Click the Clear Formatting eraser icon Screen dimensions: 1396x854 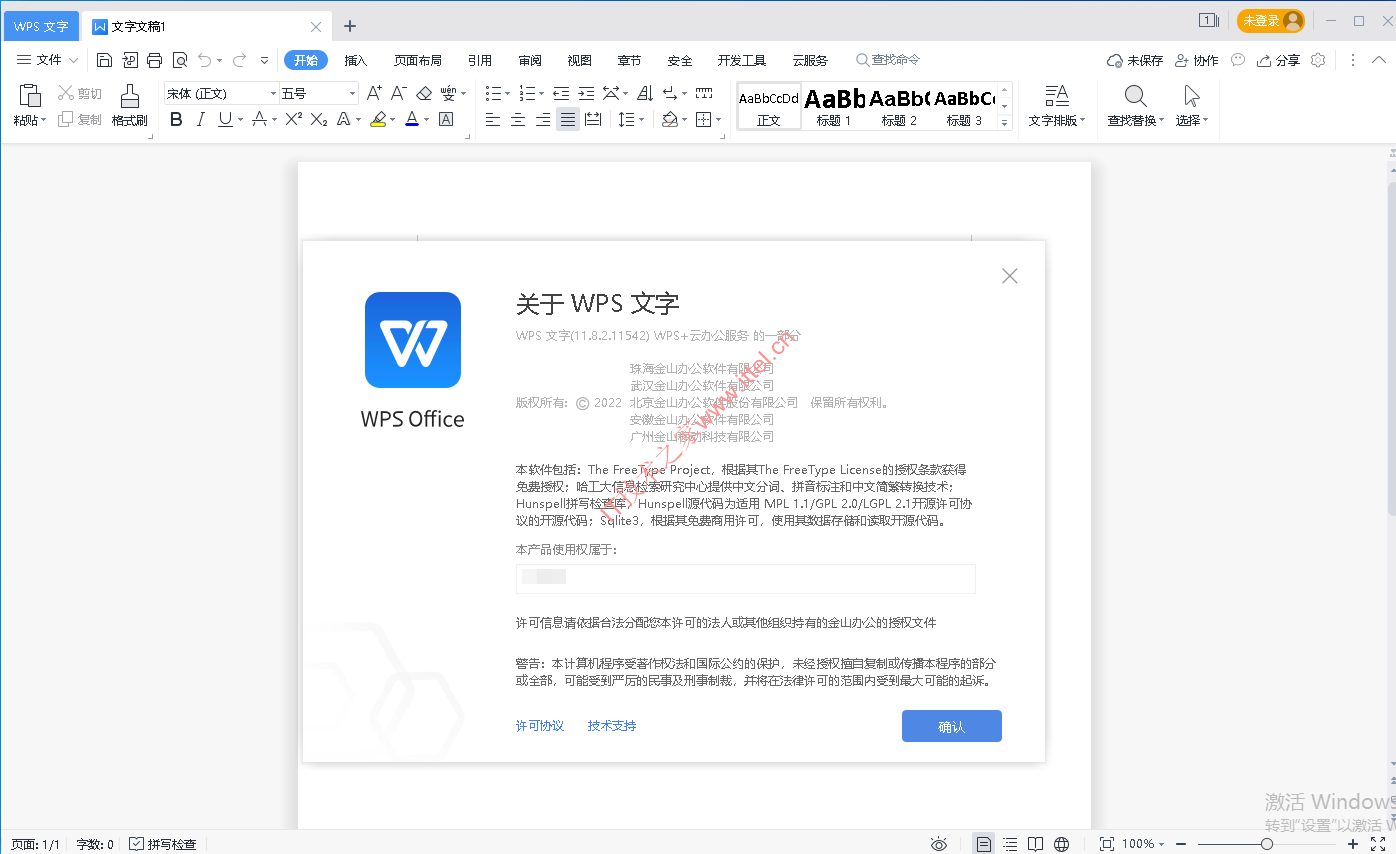423,93
